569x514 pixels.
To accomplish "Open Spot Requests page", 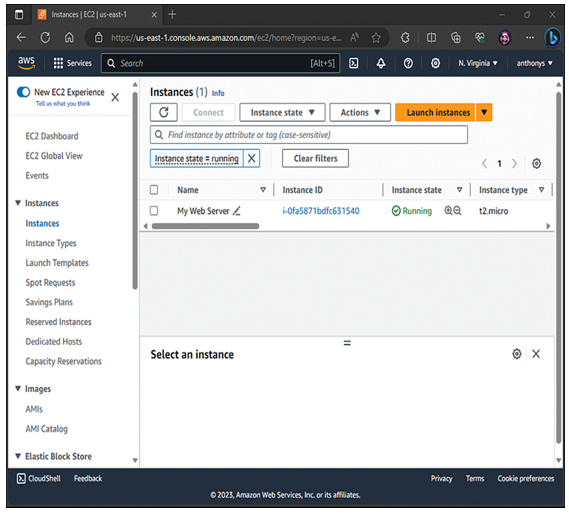I will (x=50, y=282).
